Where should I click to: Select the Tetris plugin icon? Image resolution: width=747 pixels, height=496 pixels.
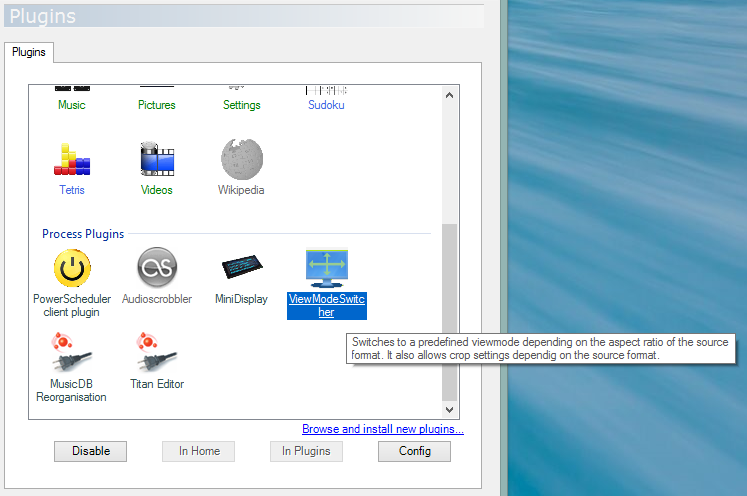click(x=72, y=160)
